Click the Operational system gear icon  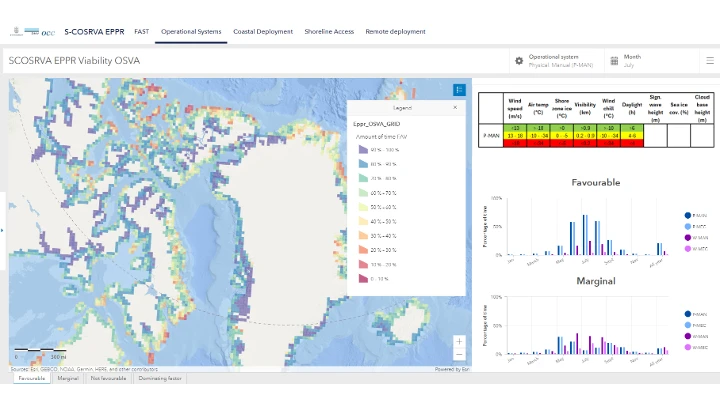(519, 61)
